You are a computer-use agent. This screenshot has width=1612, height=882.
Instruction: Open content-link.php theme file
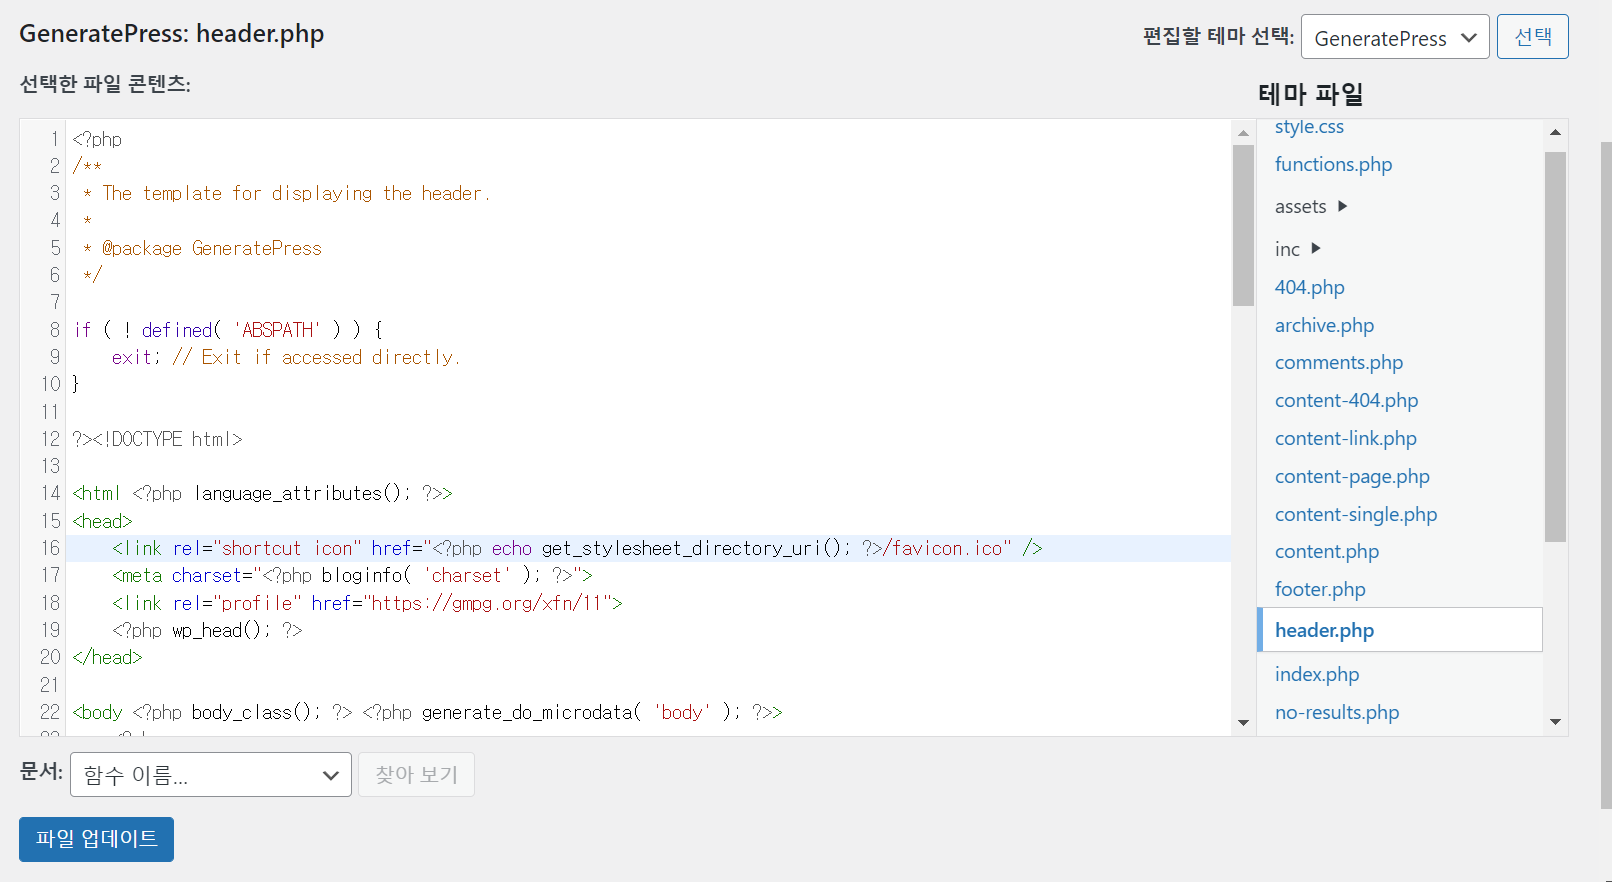pos(1345,439)
